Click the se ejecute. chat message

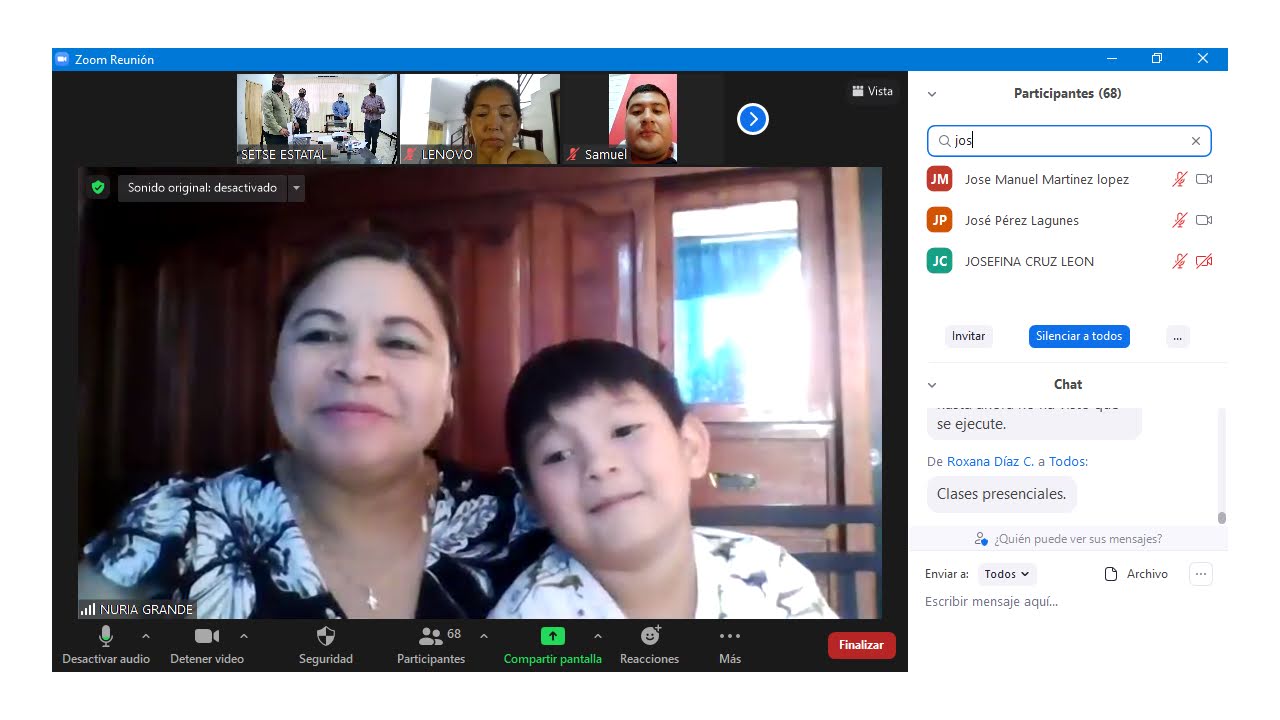tap(1034, 424)
